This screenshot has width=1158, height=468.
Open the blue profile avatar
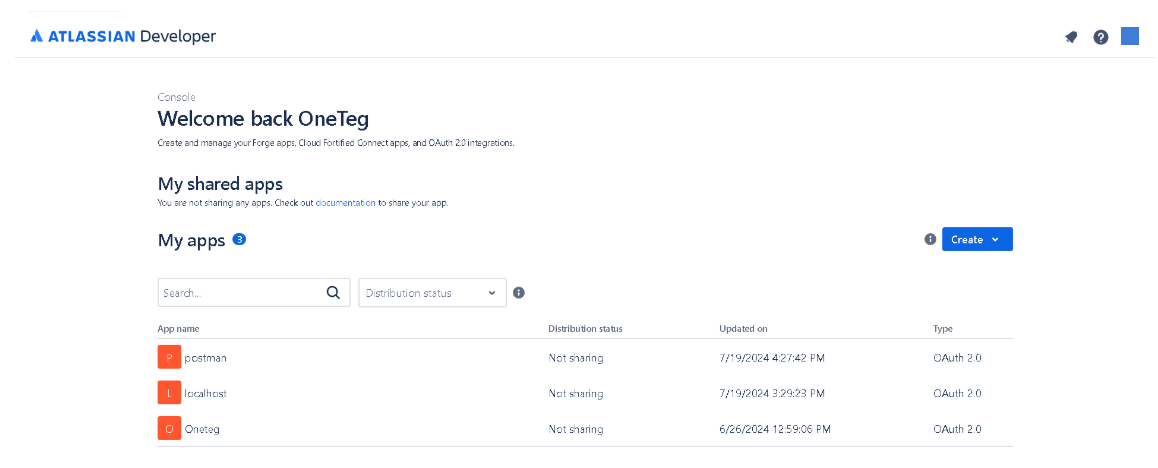click(1130, 36)
